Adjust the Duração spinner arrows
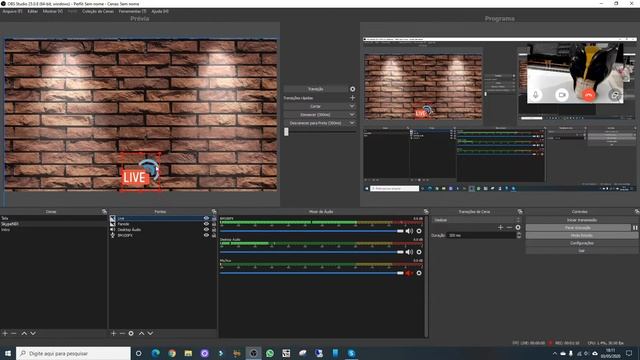The width and height of the screenshot is (640, 360). point(519,235)
